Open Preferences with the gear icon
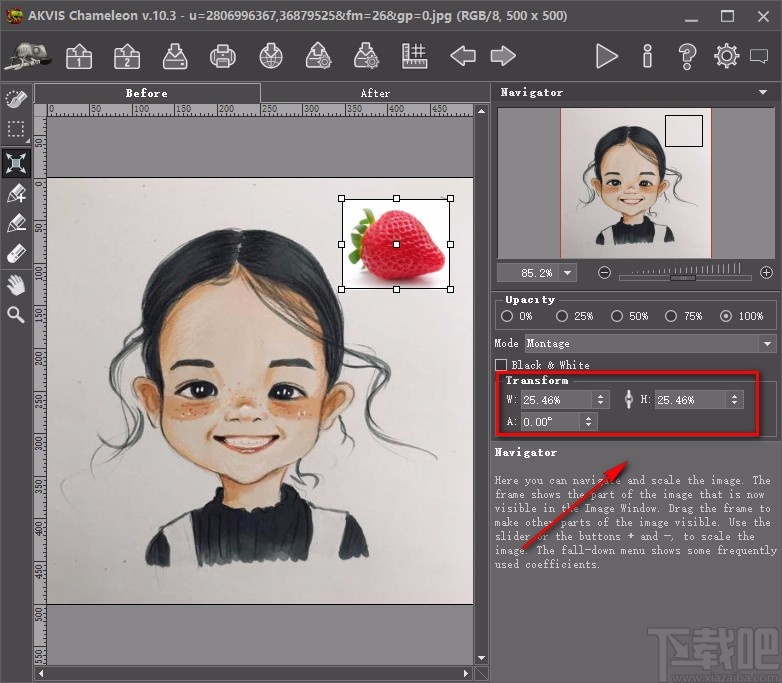 point(727,56)
